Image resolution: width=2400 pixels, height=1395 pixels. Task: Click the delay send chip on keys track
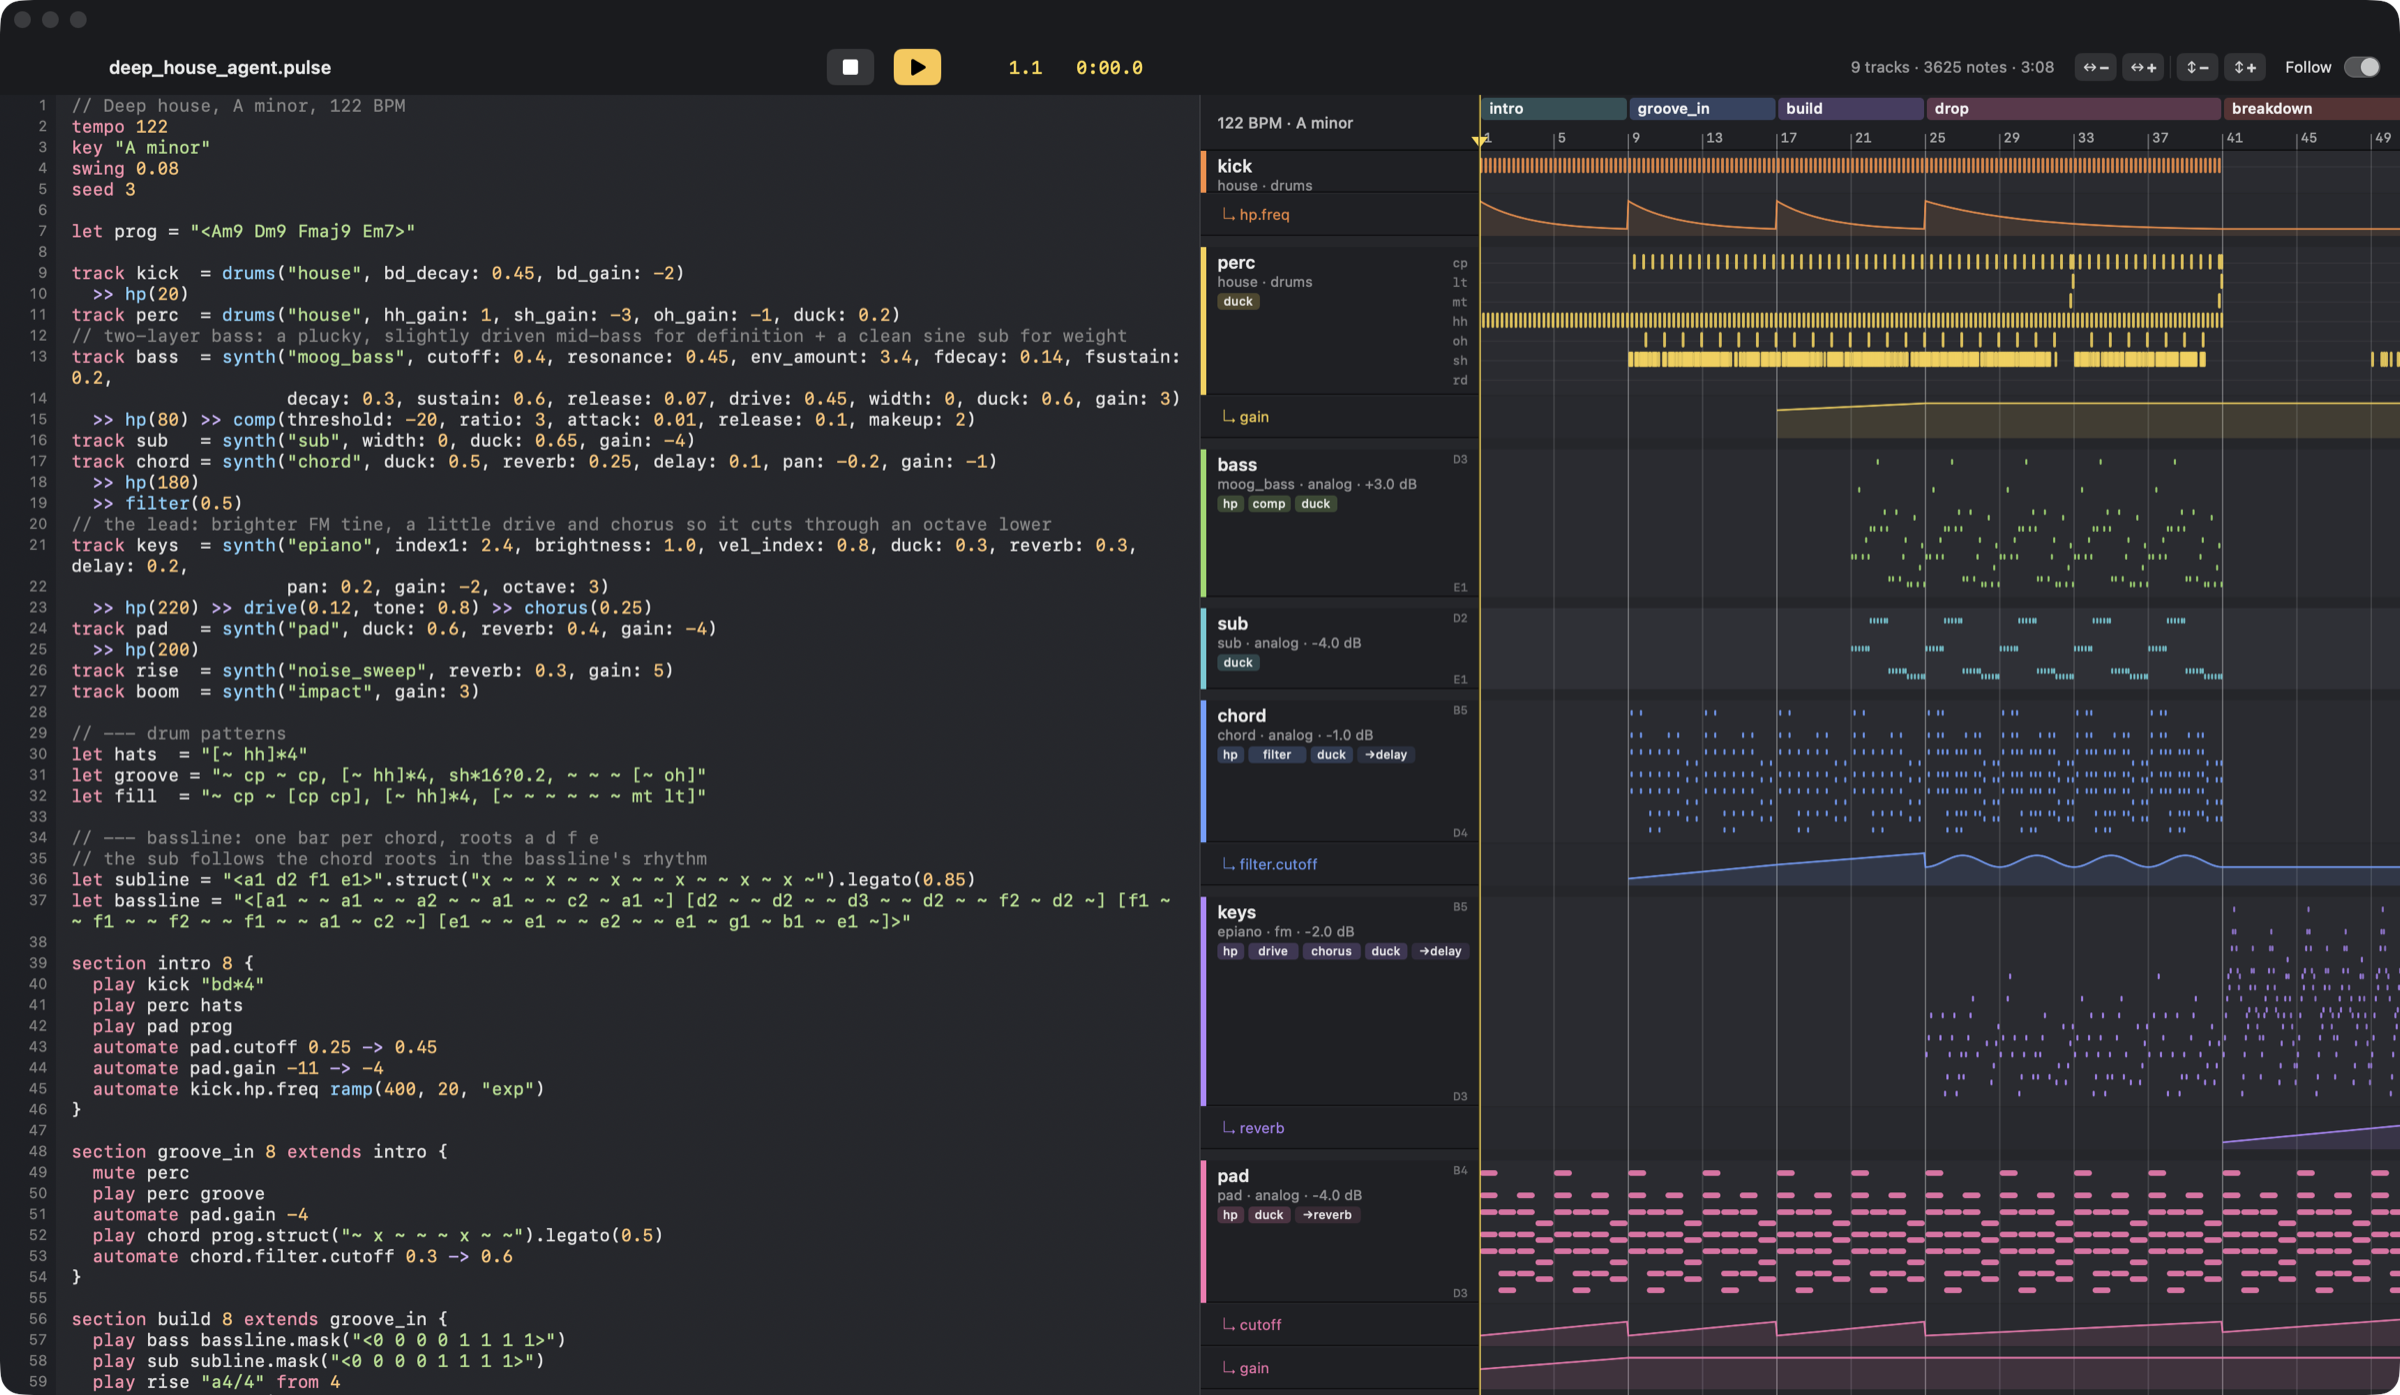point(1440,951)
